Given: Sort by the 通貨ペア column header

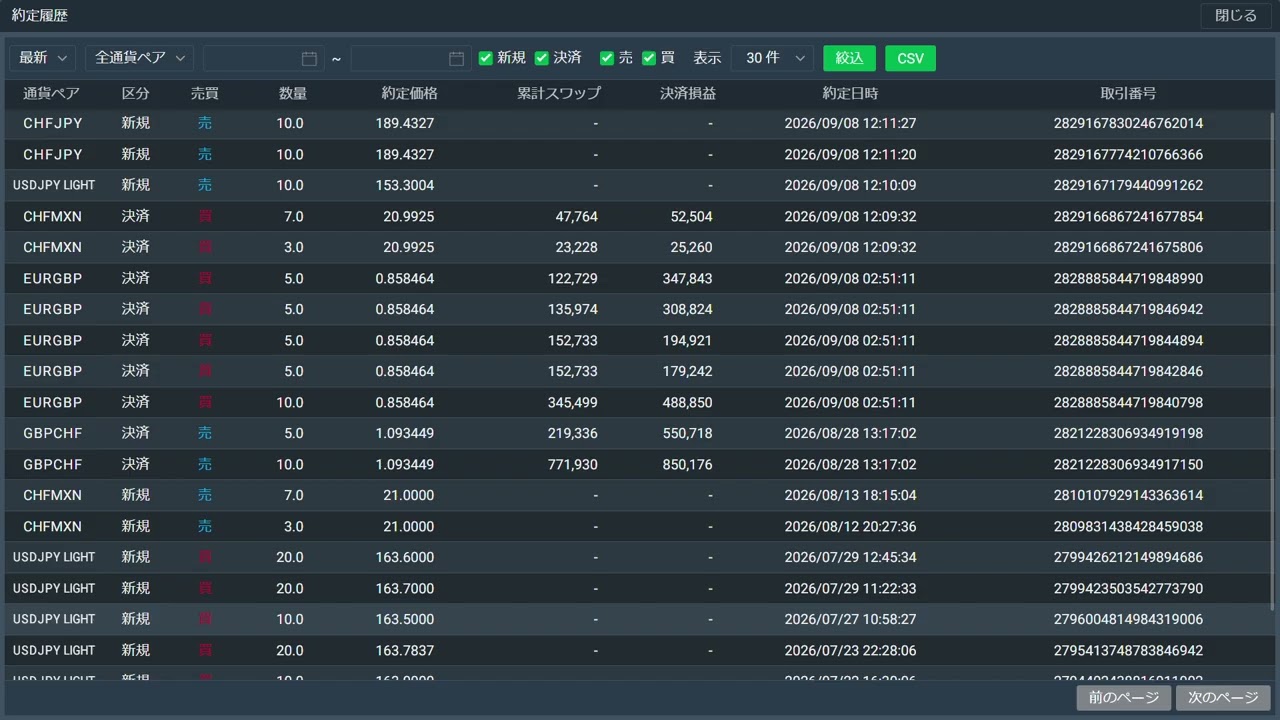Looking at the screenshot, I should [51, 93].
